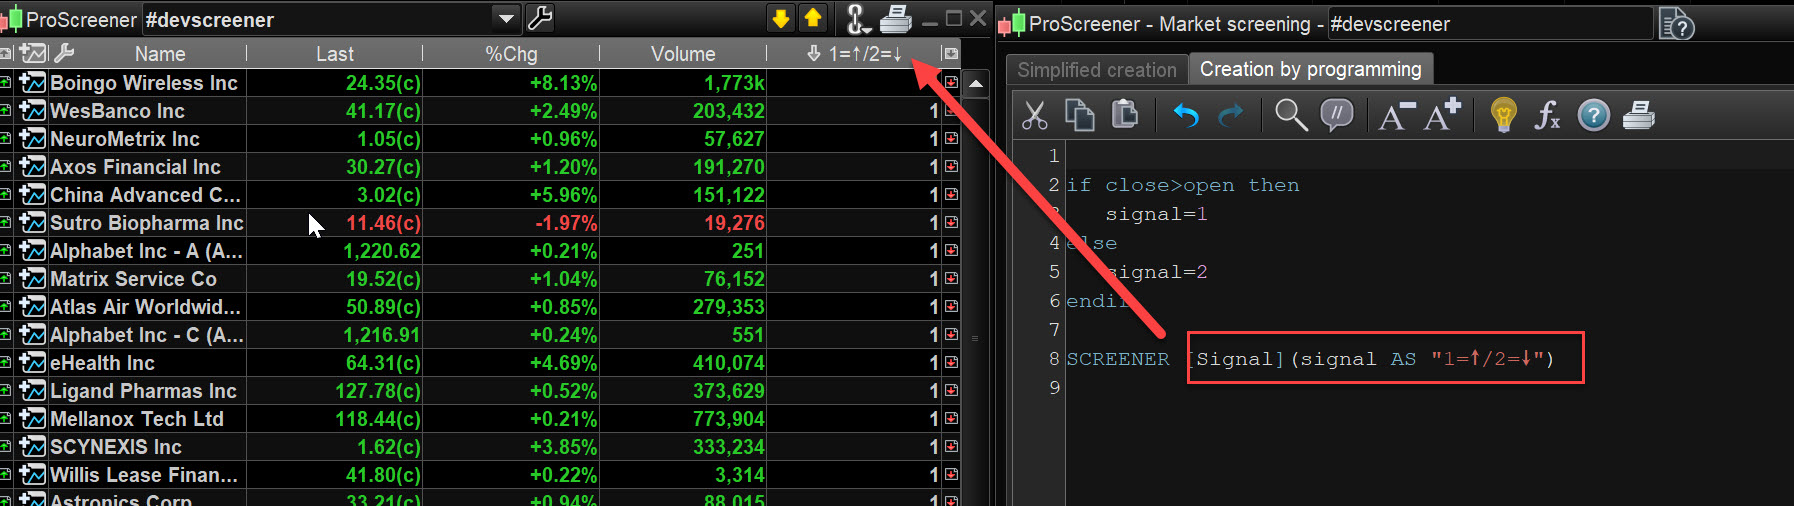Print the code from editor toolbar
The image size is (1794, 506).
[x=1638, y=115]
